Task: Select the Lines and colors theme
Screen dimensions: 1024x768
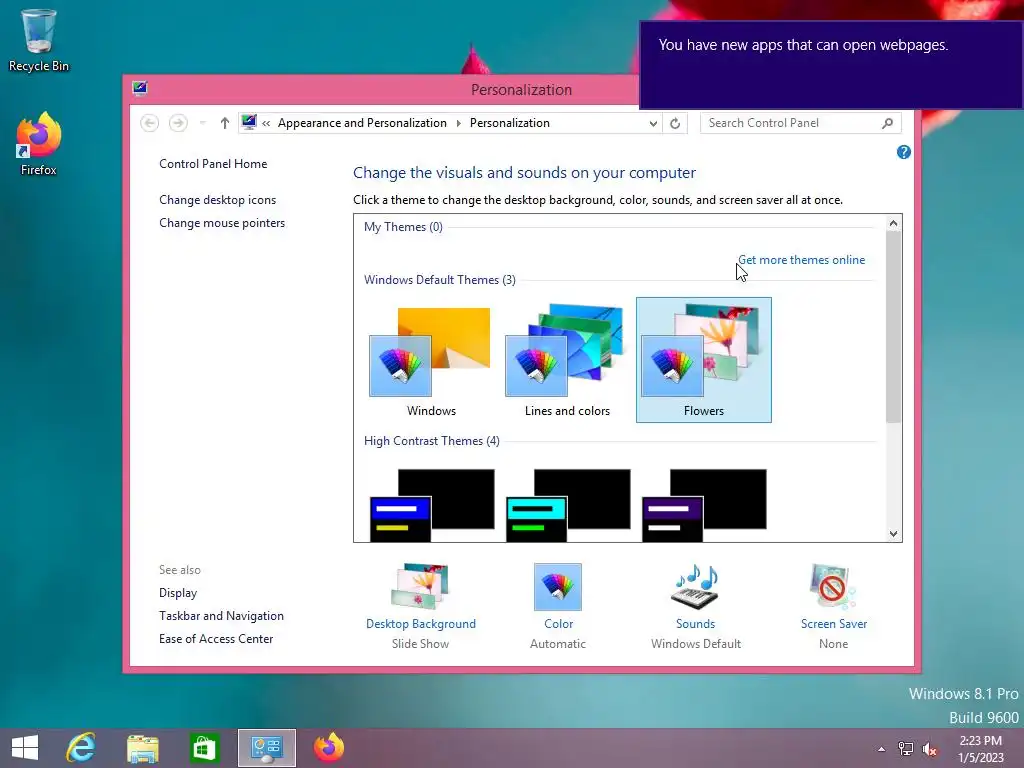Action: tap(567, 360)
